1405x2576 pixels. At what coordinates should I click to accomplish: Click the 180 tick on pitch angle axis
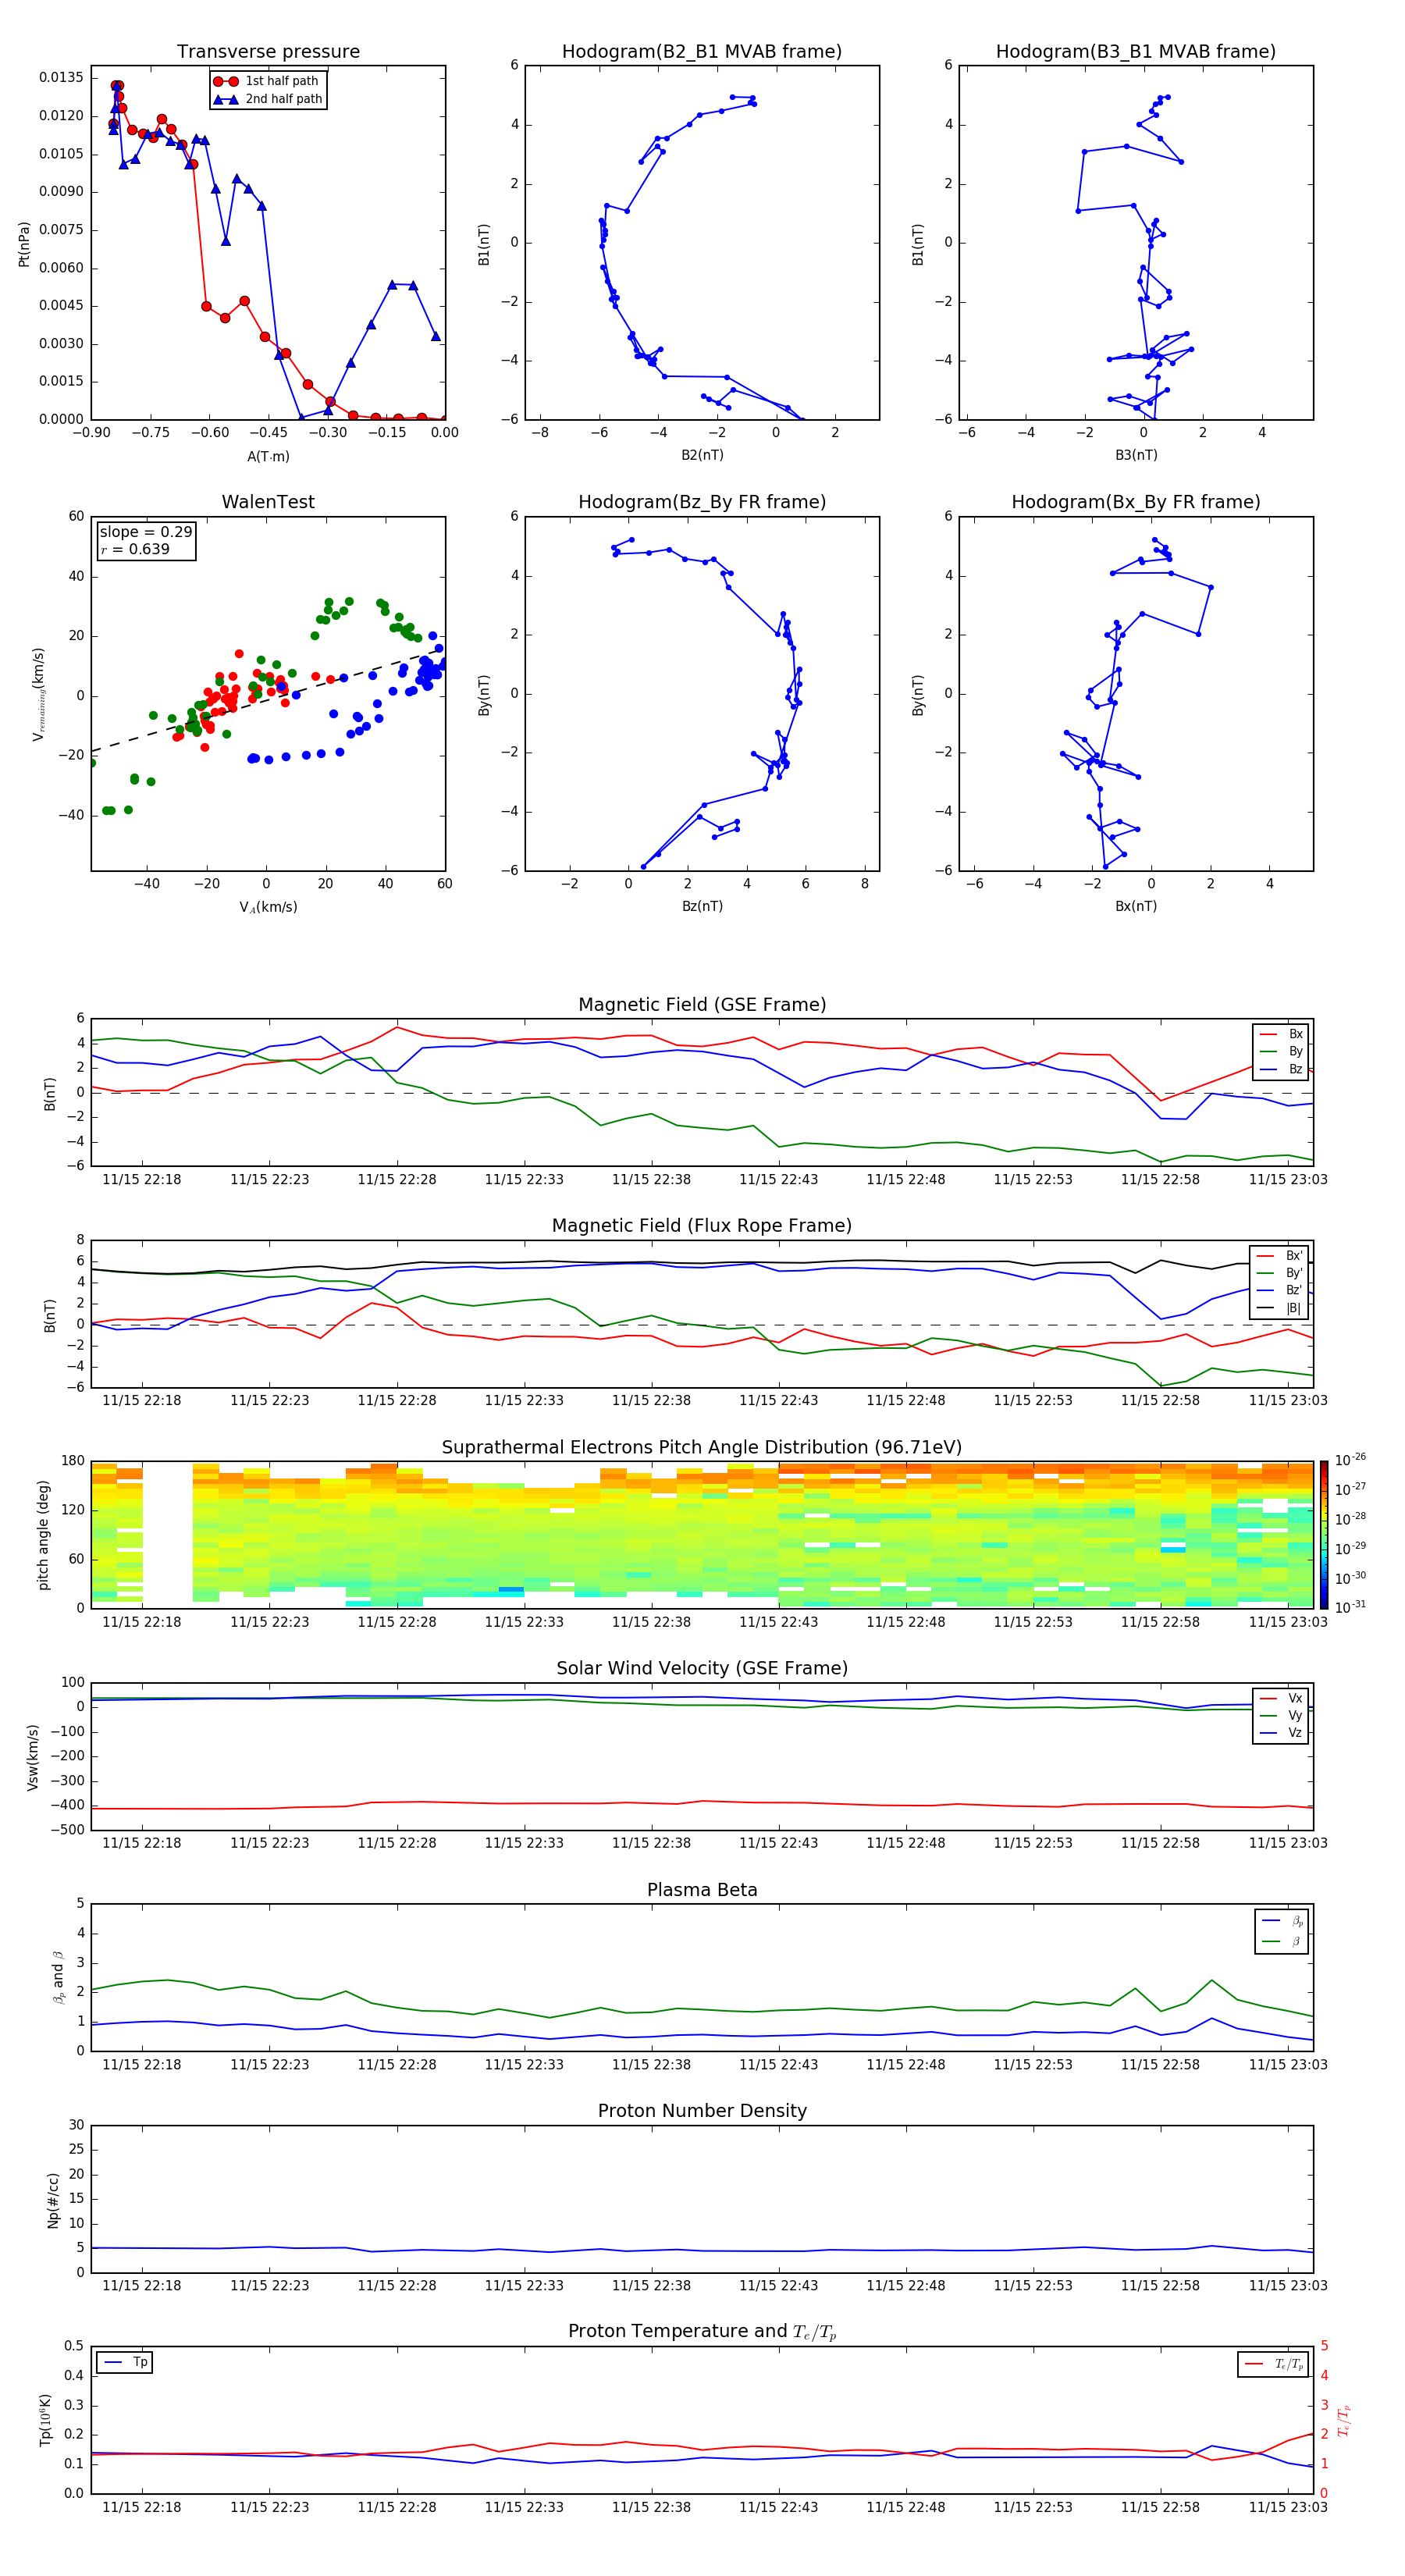pos(73,1461)
